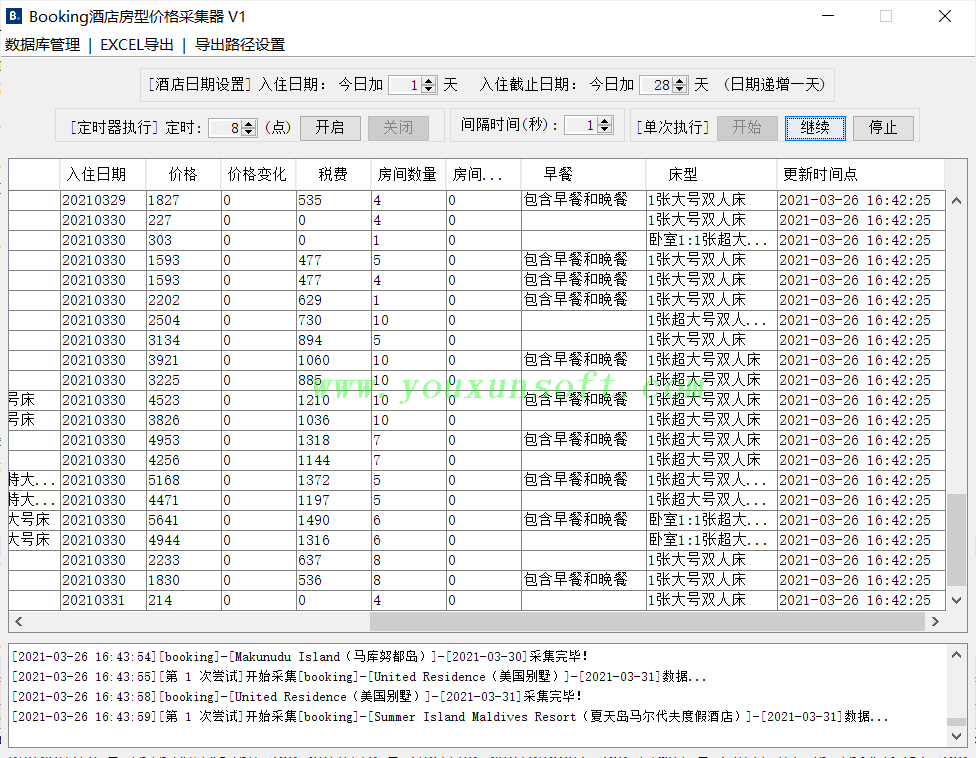Increase the 定时 hour spinner
Screen dimensions: 976x758
[x=248, y=124]
